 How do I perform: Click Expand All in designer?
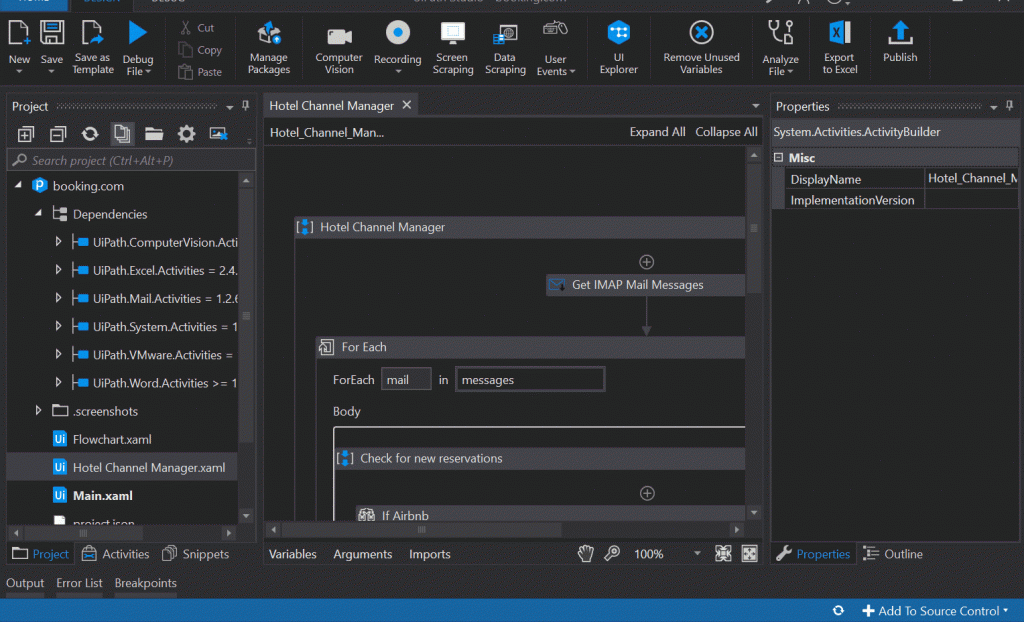pos(657,132)
